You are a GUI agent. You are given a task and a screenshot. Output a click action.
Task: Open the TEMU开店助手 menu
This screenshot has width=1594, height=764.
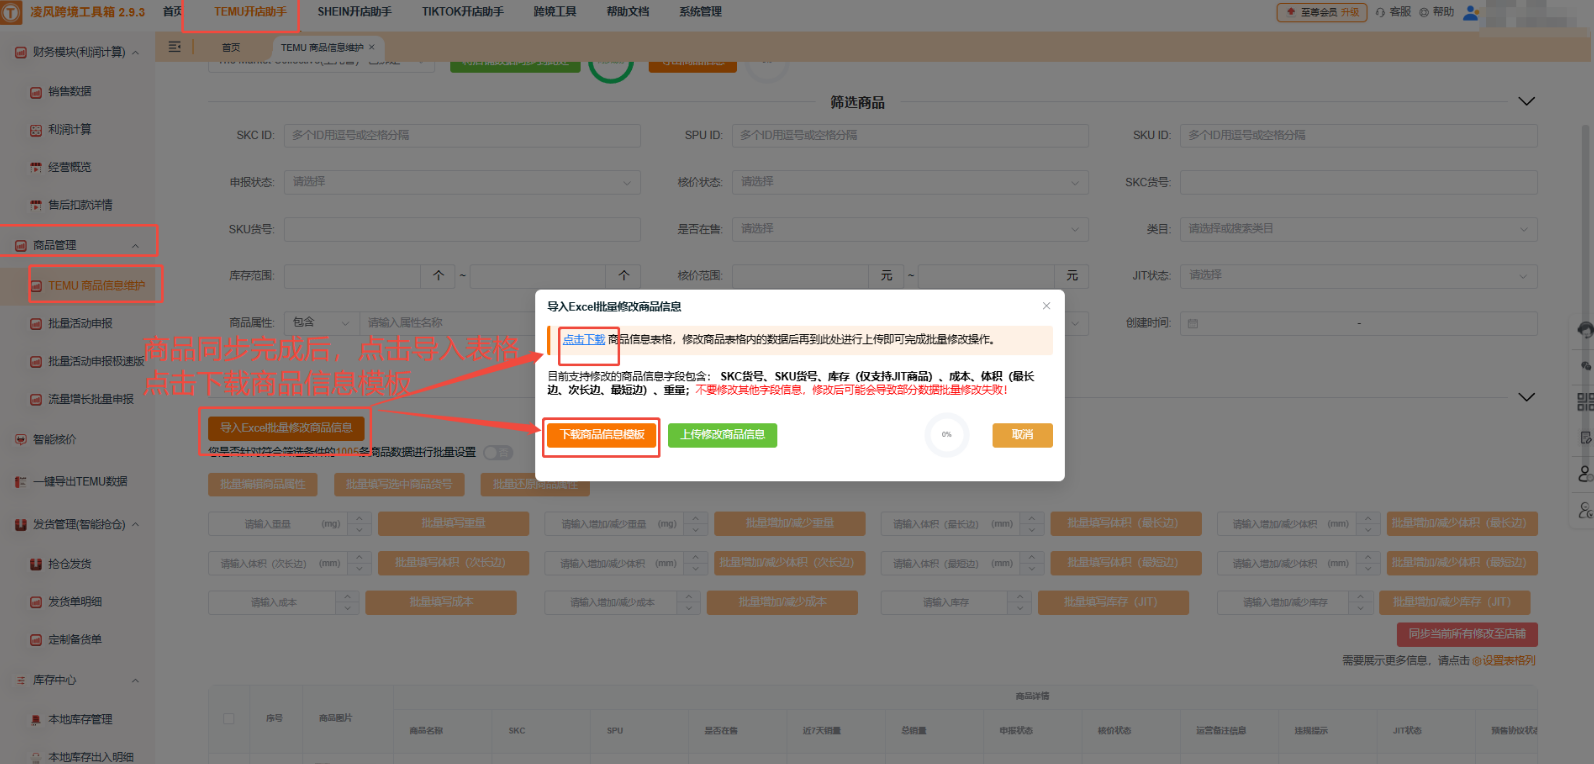coord(250,12)
